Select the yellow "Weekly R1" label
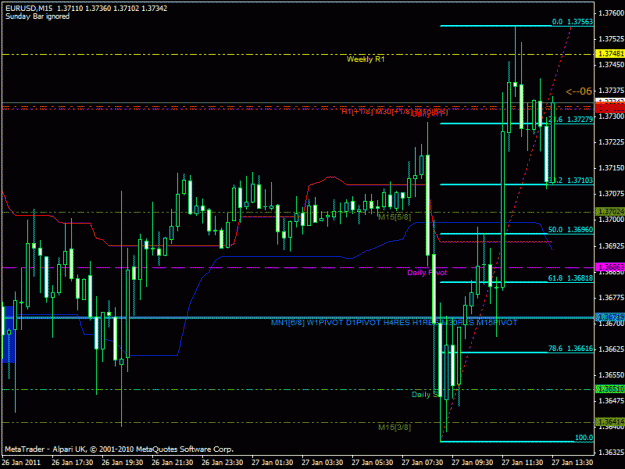625x469 pixels. click(x=366, y=59)
